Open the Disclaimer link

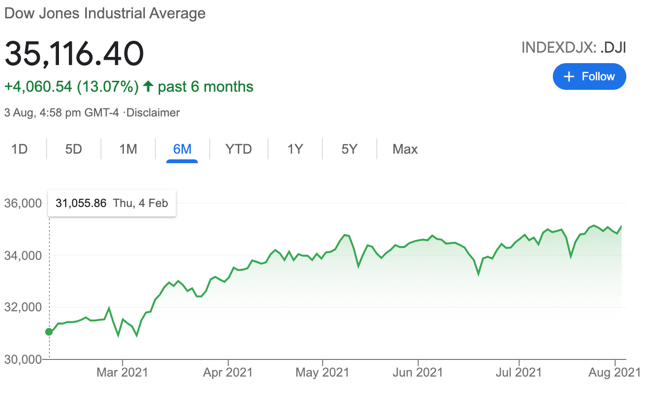153,113
